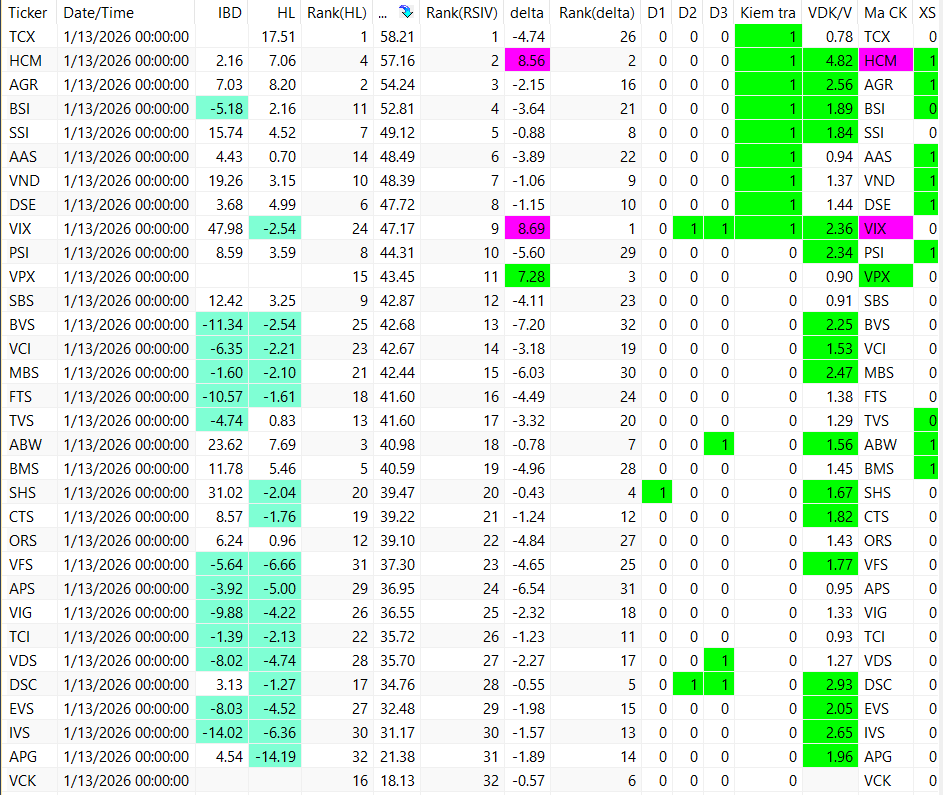The width and height of the screenshot is (943, 795).
Task: Select TCX in the Ticker column
Action: point(22,37)
